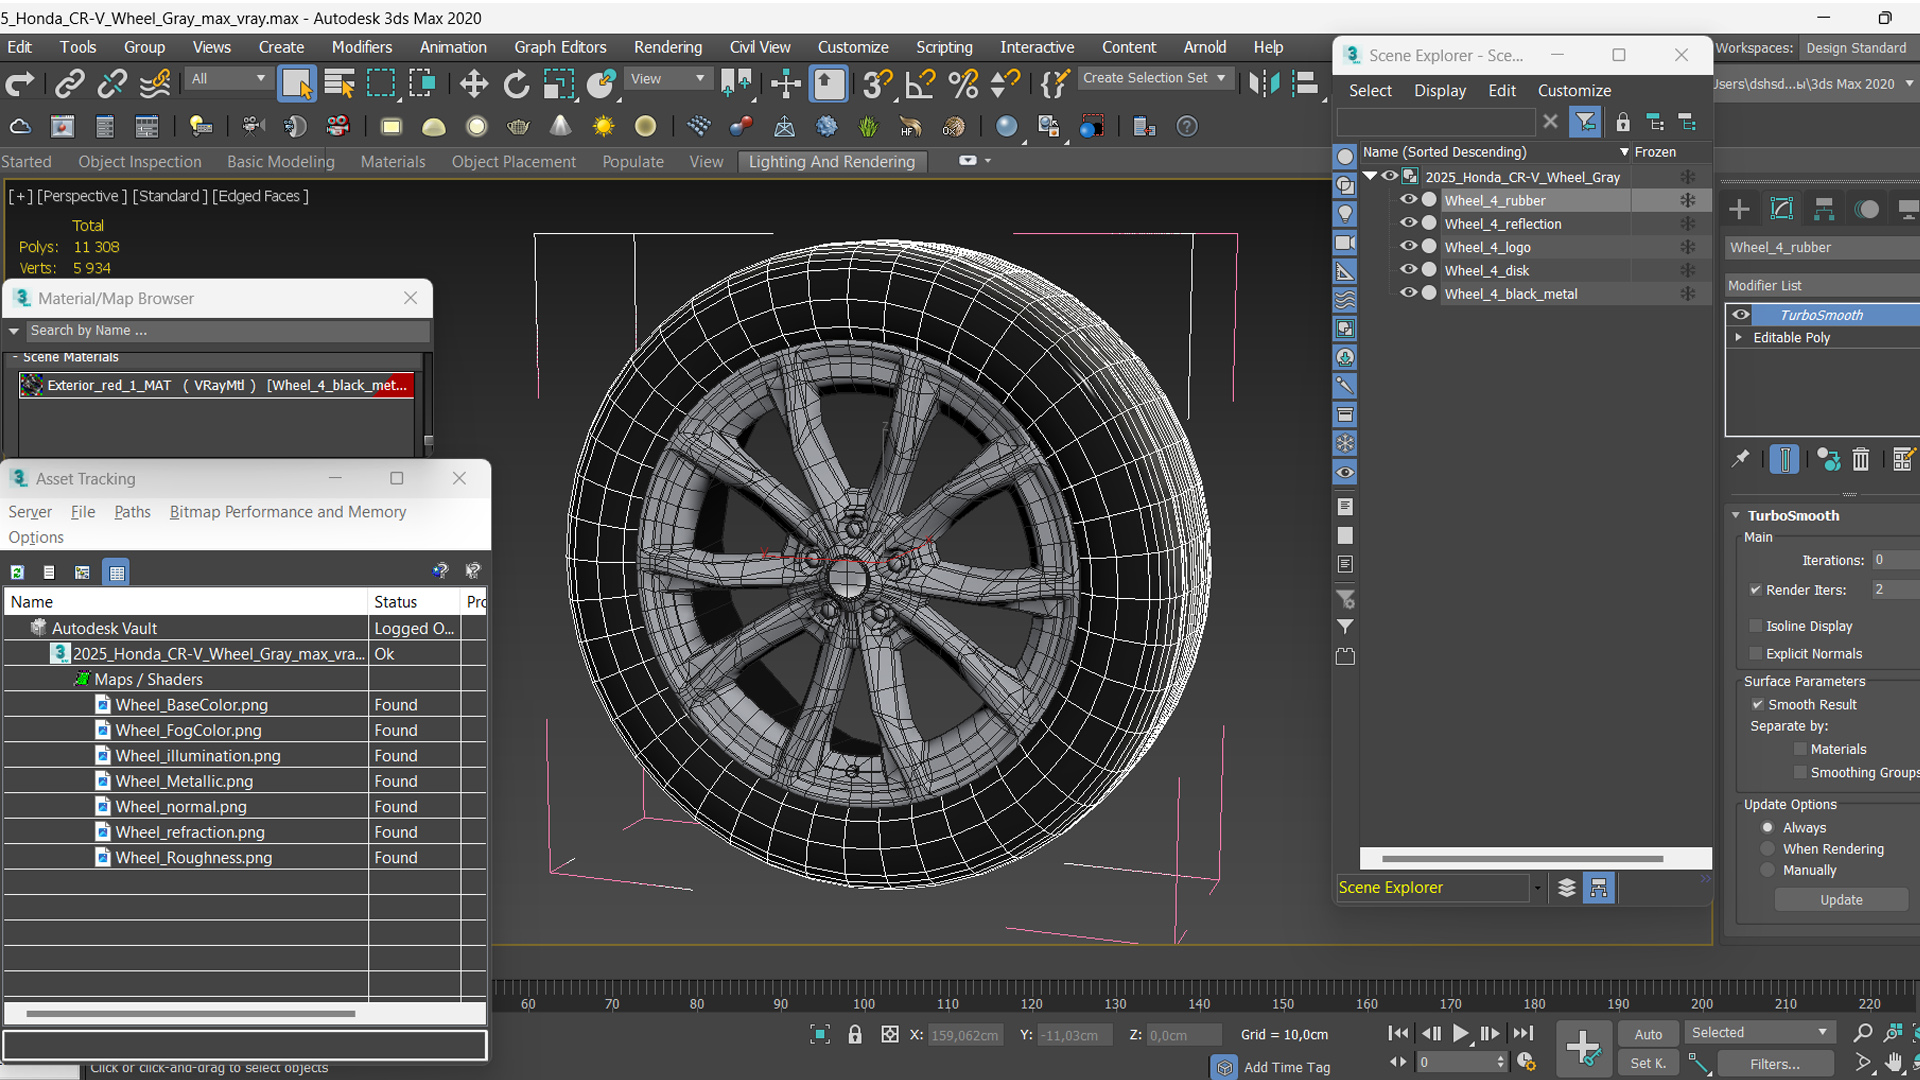The width and height of the screenshot is (1920, 1080).
Task: Switch to the Materials ribbon tab
Action: pos(393,162)
